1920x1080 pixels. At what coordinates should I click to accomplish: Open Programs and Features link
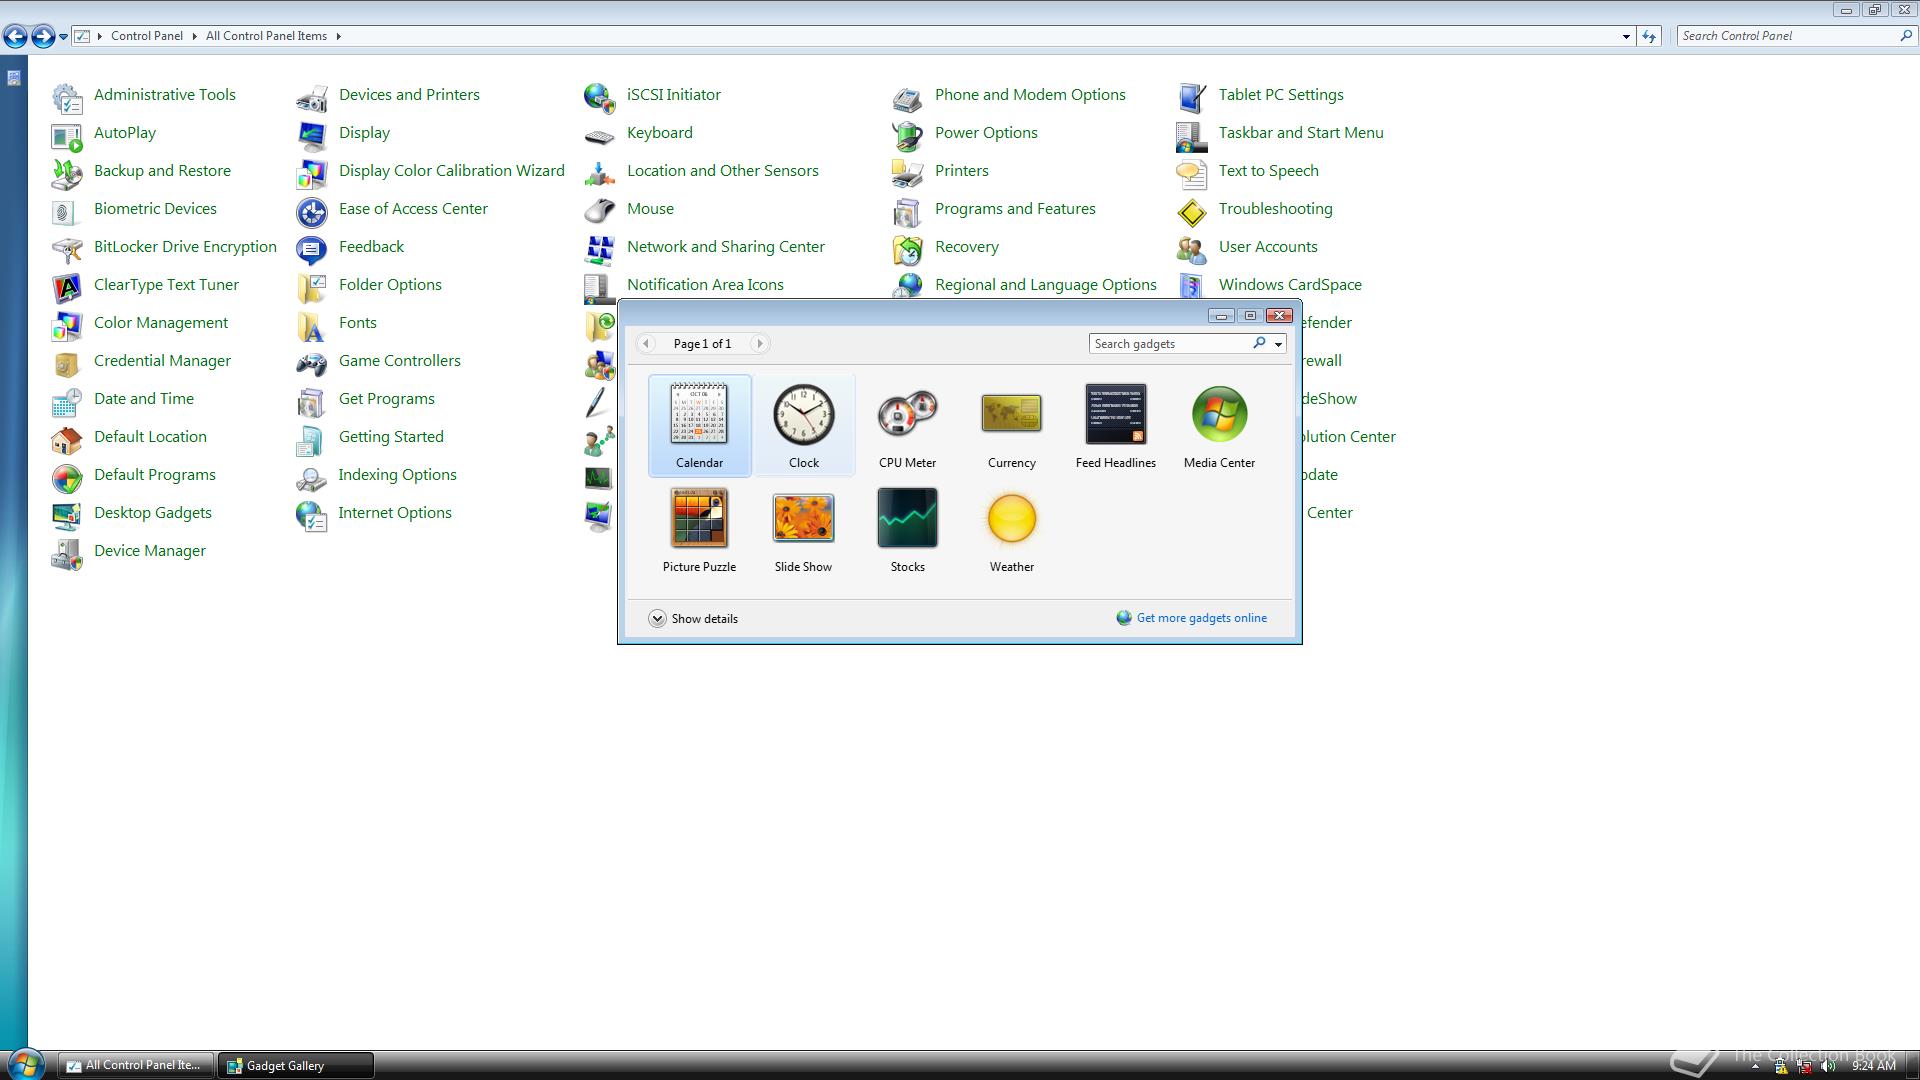[x=1015, y=208]
